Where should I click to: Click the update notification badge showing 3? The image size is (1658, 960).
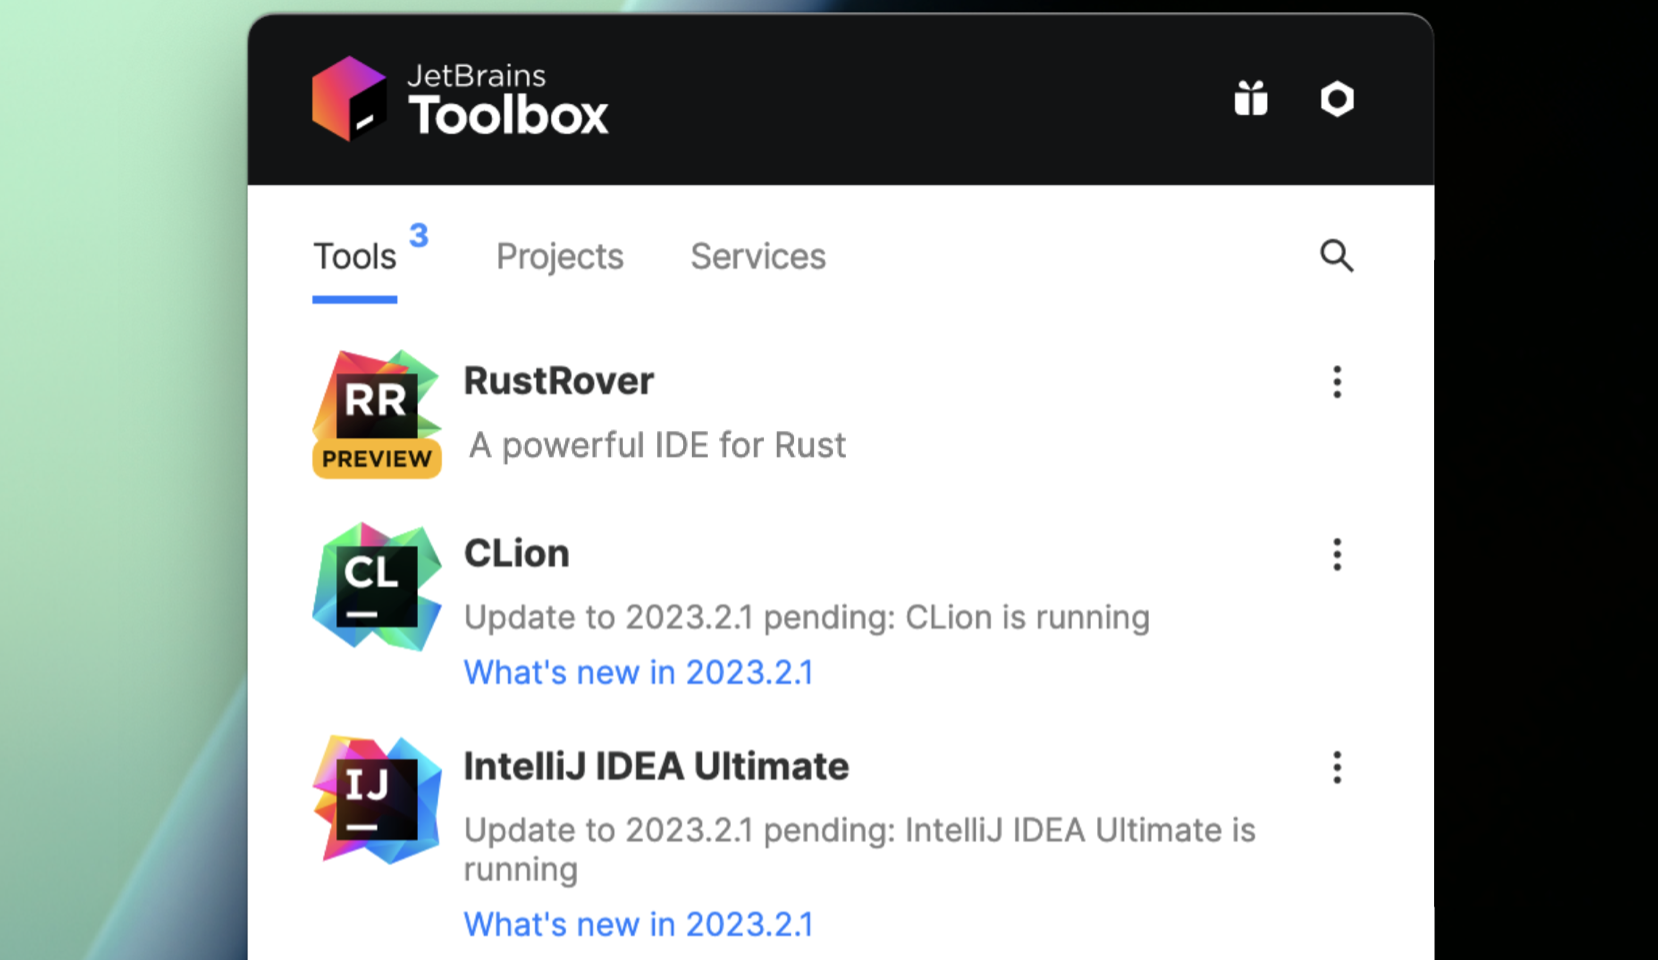click(x=419, y=237)
